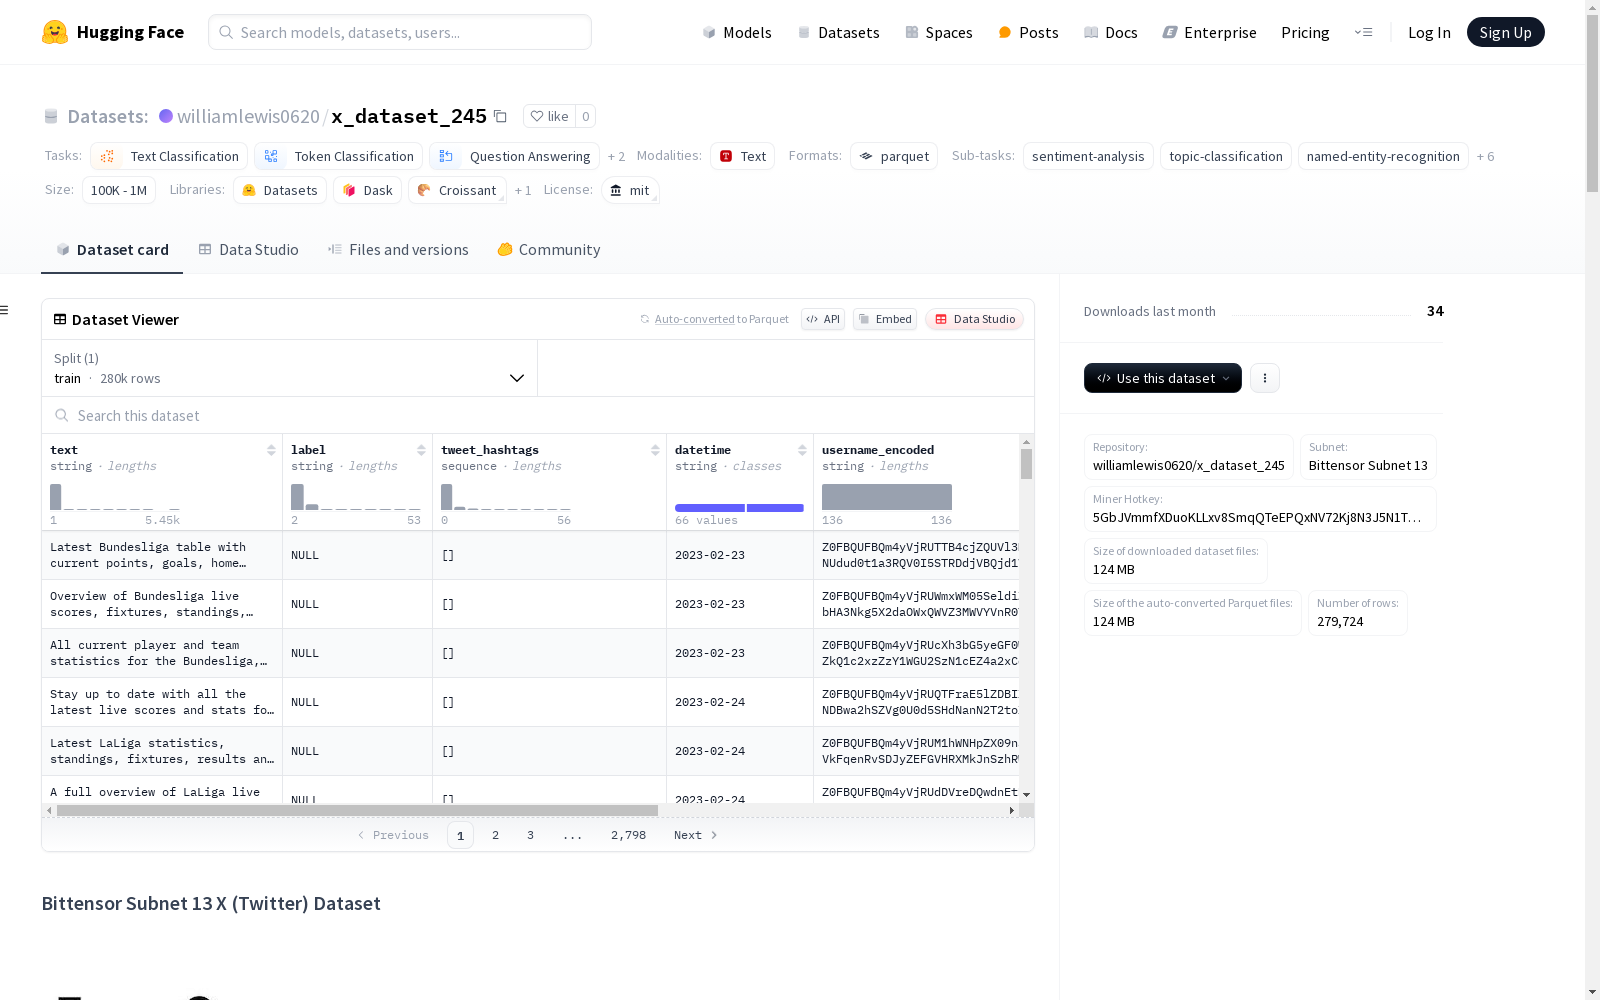The image size is (1600, 1000).
Task: Copy the dataset name with the copy icon
Action: point(501,116)
